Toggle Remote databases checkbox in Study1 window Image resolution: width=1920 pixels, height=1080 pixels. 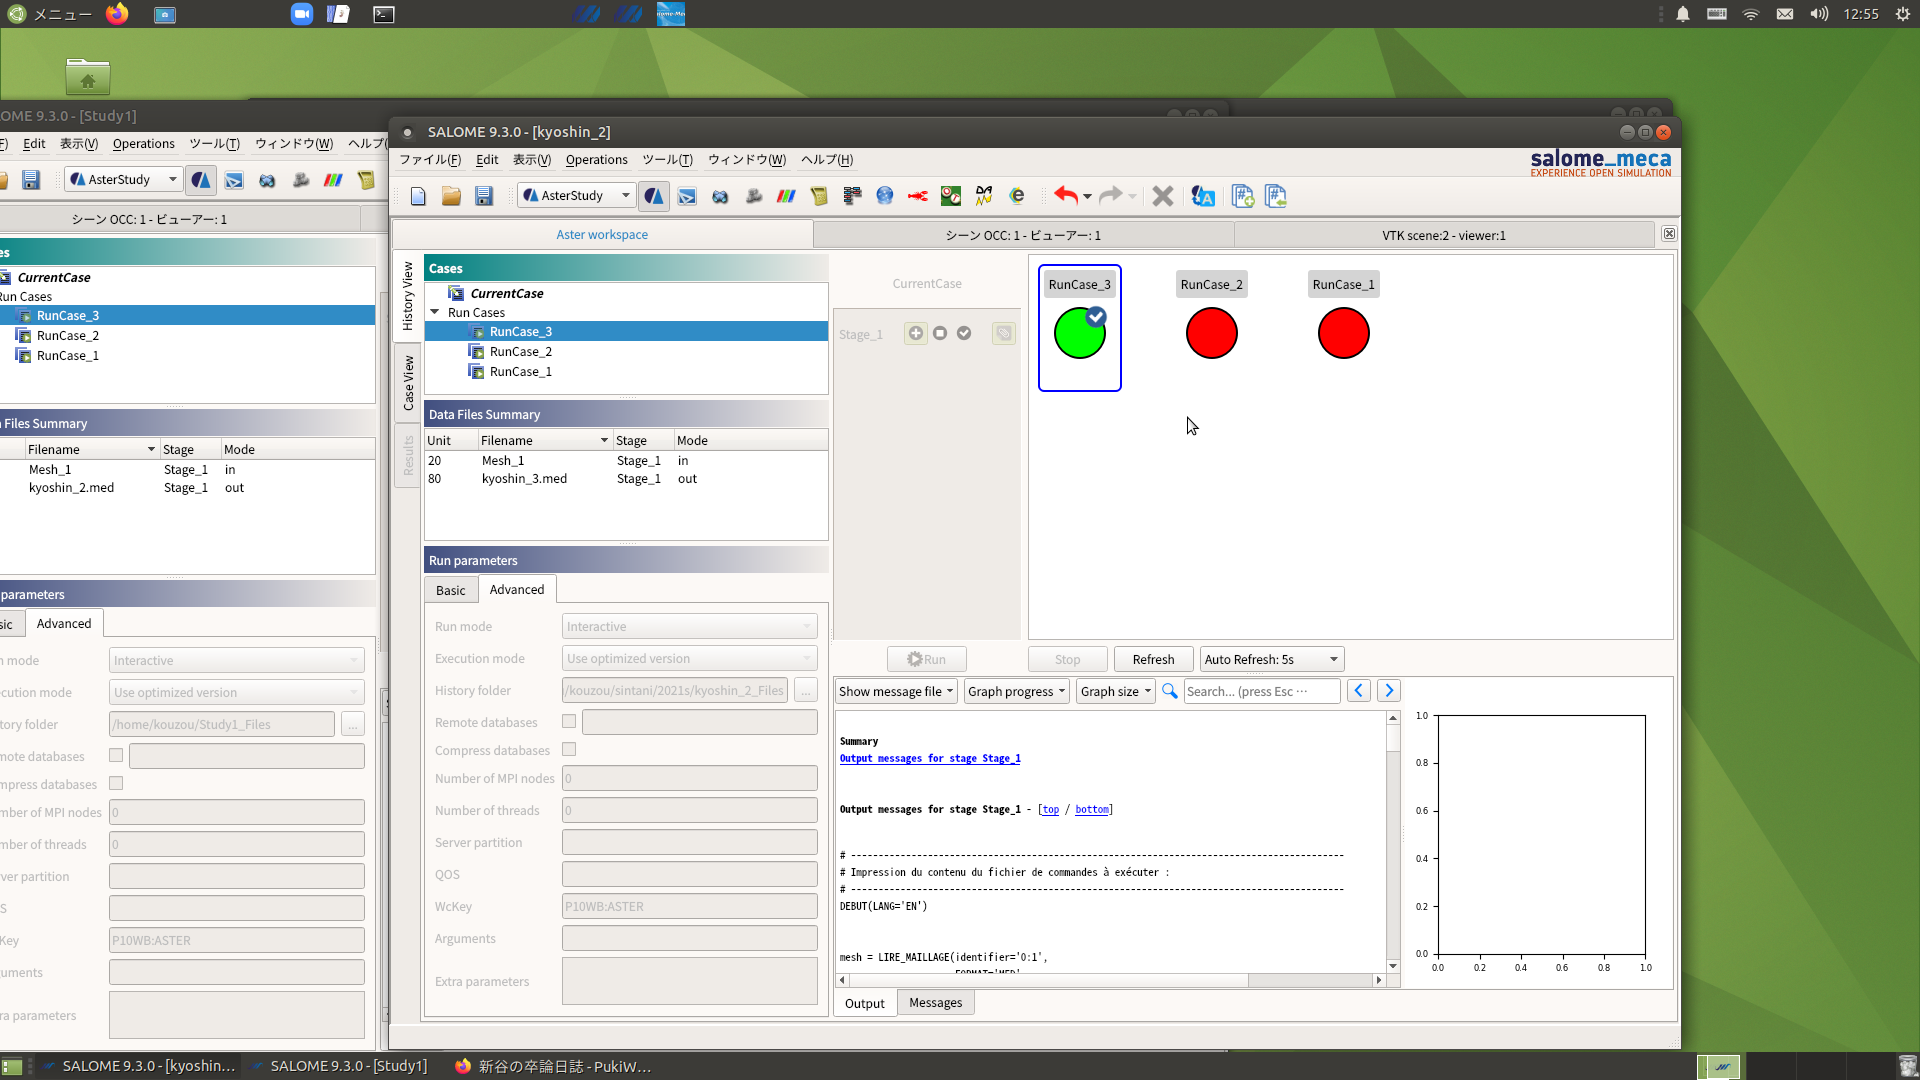point(116,755)
